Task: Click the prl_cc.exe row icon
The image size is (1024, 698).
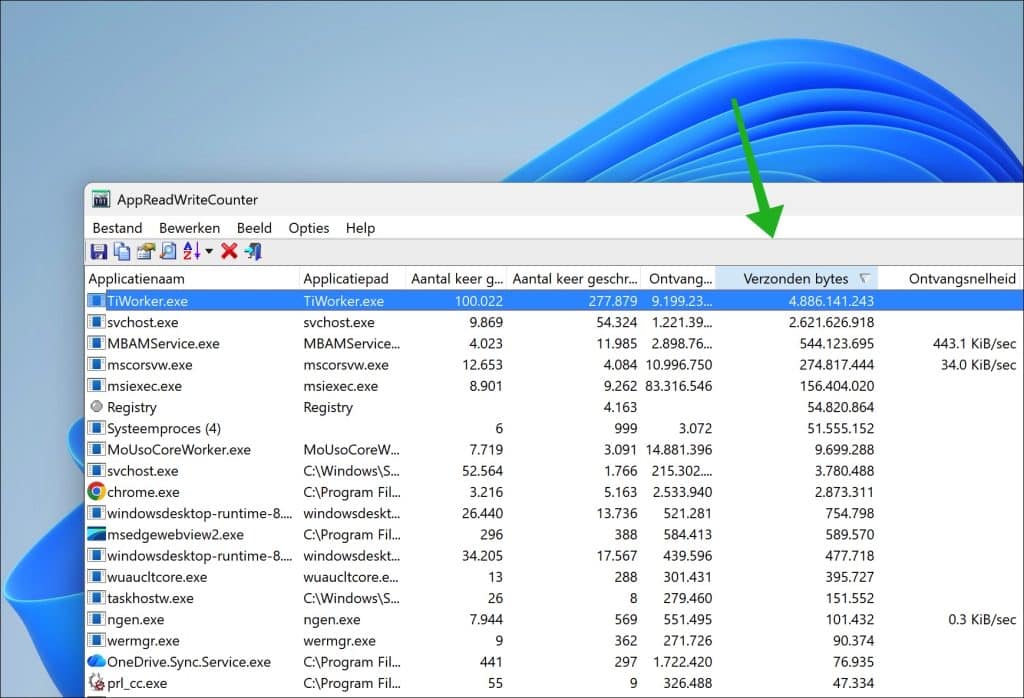Action: [96, 682]
